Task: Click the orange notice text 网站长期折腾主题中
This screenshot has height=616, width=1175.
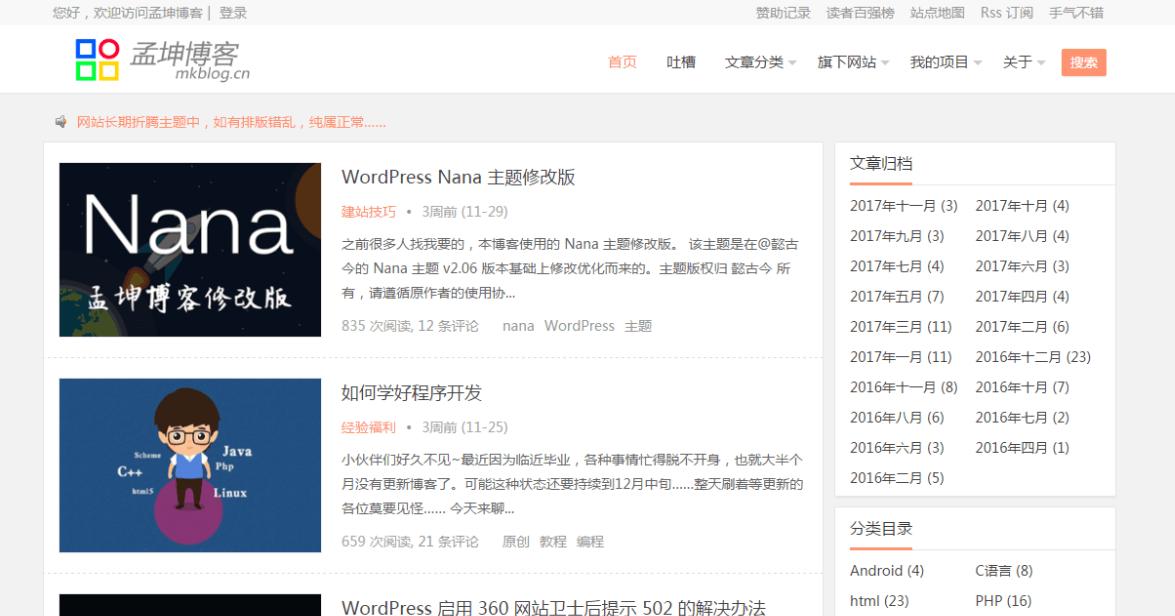Action: 232,122
